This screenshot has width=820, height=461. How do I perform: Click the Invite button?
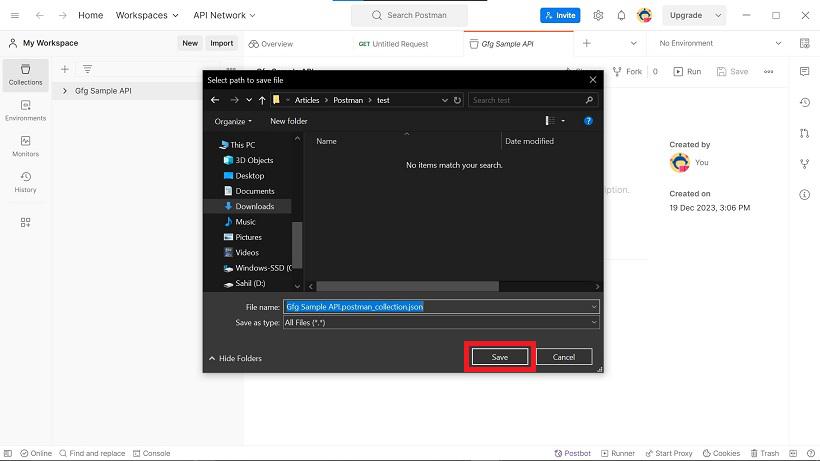pos(560,15)
